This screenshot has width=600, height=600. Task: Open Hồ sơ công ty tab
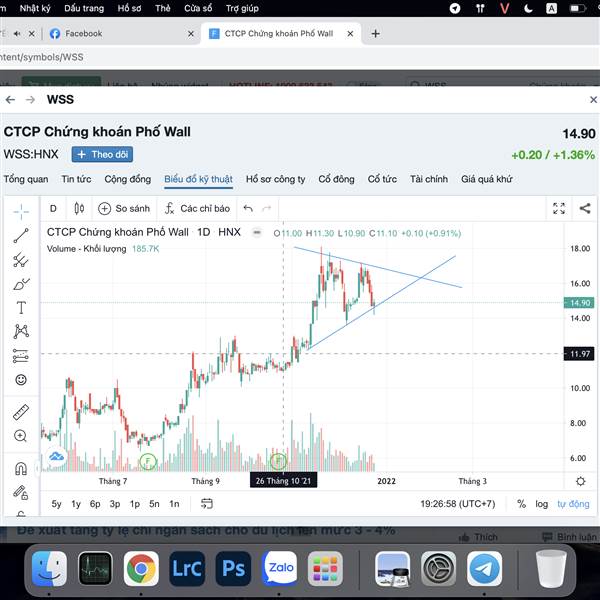pos(276,179)
